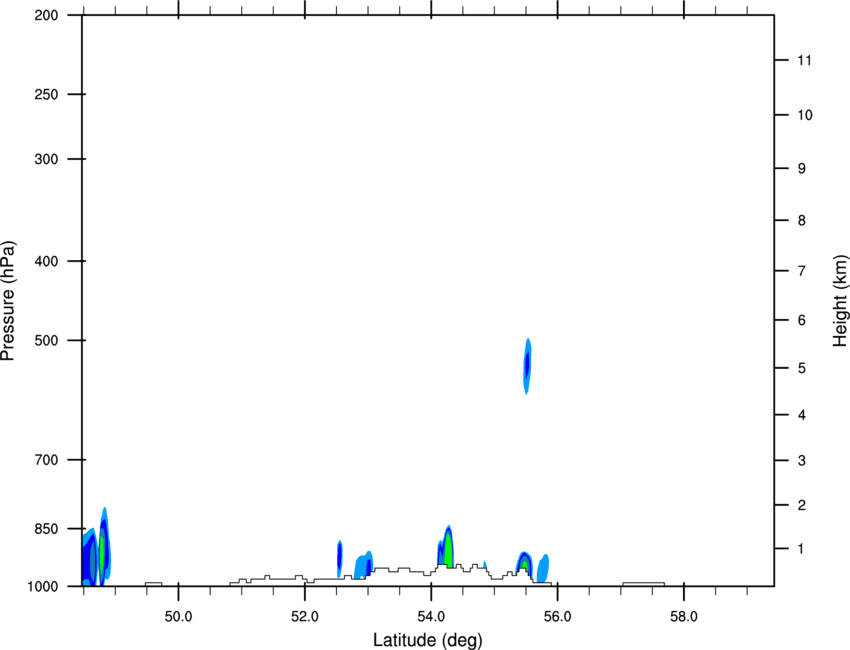Click the light blue plume near latitude 53.0

[363, 565]
